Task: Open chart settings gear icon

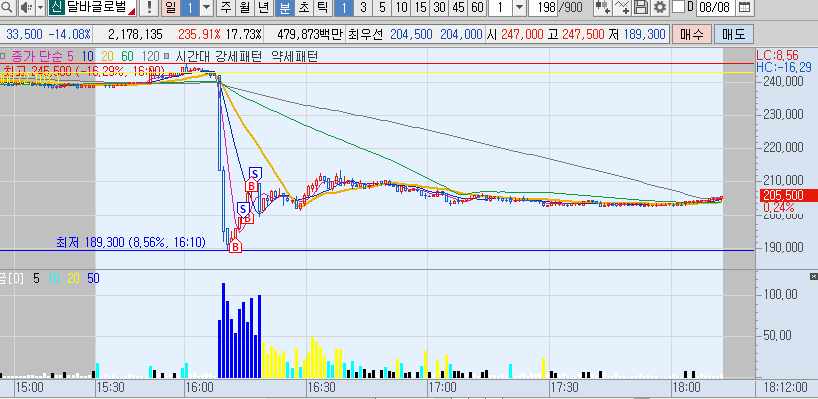Action: coord(660,7)
